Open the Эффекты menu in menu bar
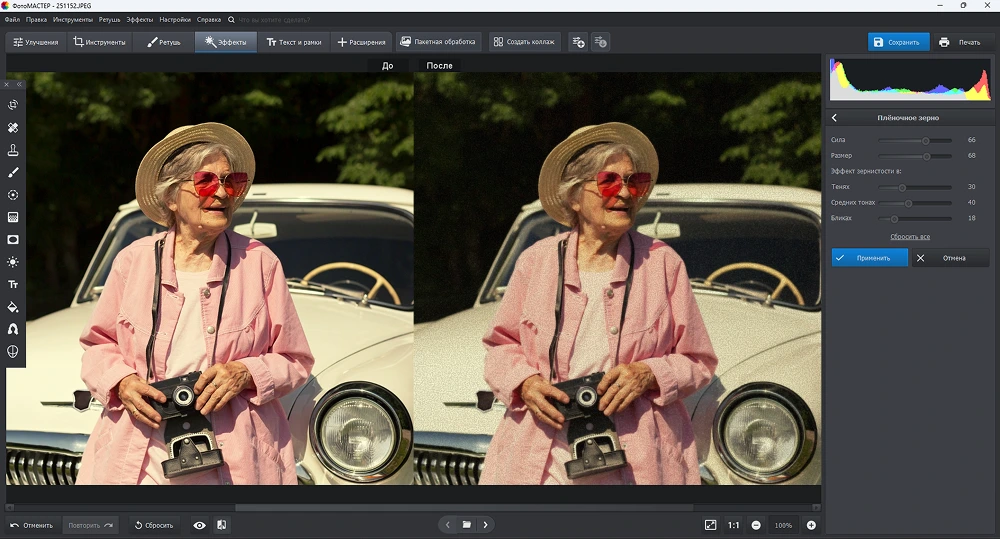 140,20
